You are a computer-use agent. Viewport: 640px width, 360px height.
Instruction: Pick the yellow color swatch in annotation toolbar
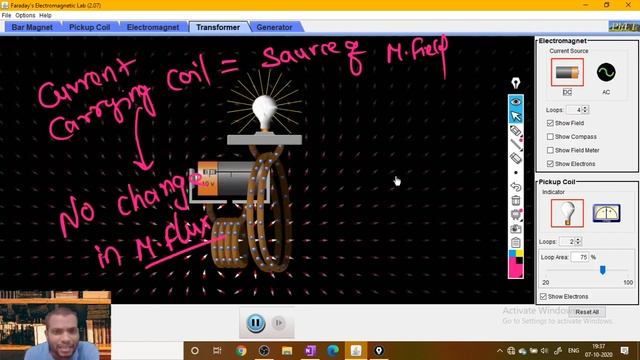[520, 253]
